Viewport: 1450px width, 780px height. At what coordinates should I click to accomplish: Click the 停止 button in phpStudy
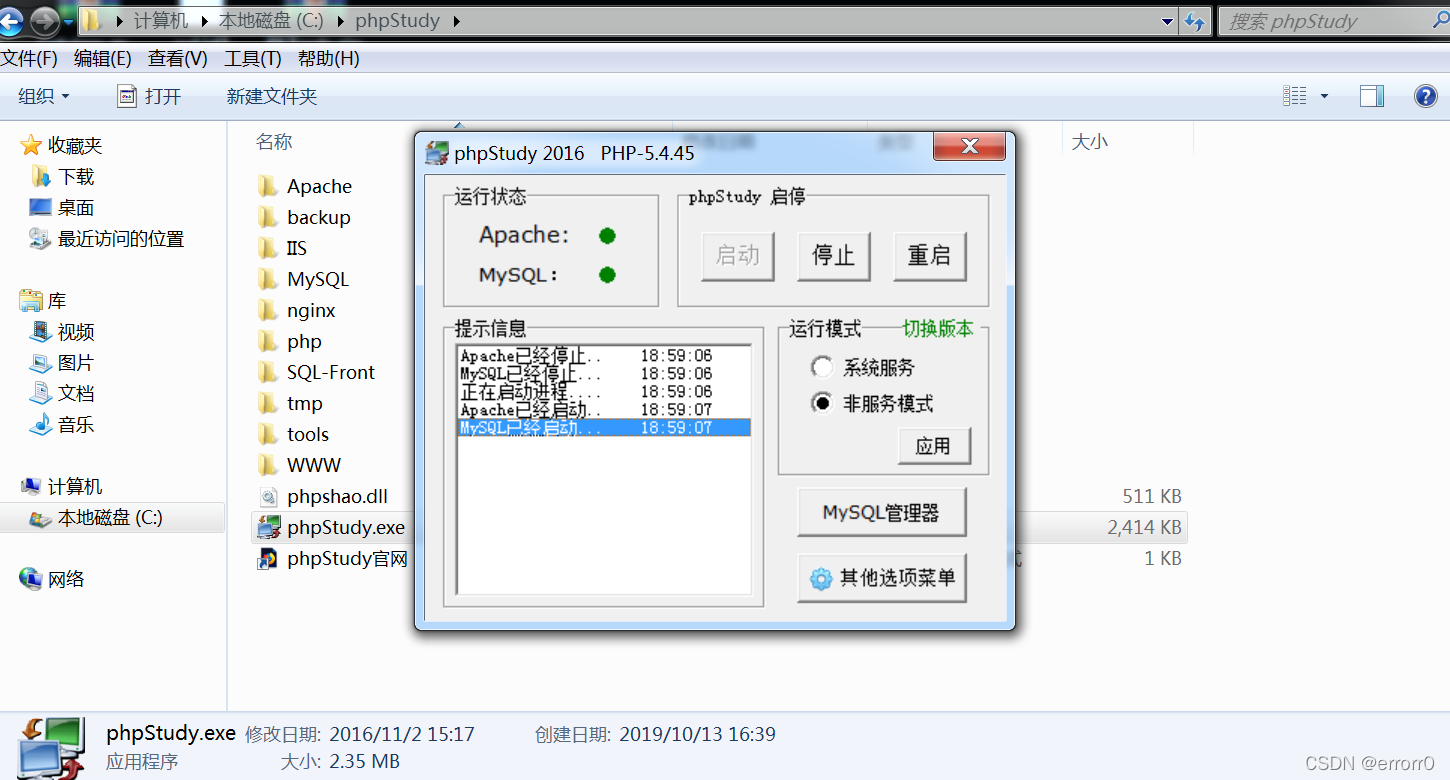click(833, 256)
